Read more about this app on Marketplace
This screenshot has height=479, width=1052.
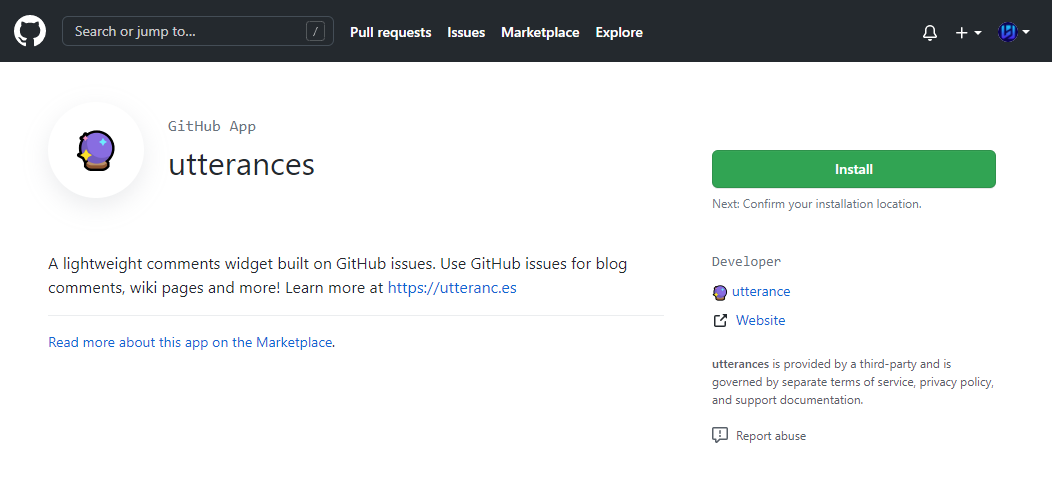pyautogui.click(x=190, y=342)
